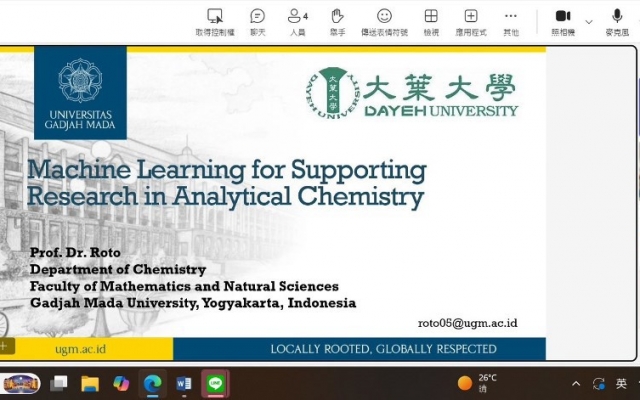Click the roto05@ugm.ac.id email on slide
This screenshot has height=400, width=640.
[x=467, y=323]
